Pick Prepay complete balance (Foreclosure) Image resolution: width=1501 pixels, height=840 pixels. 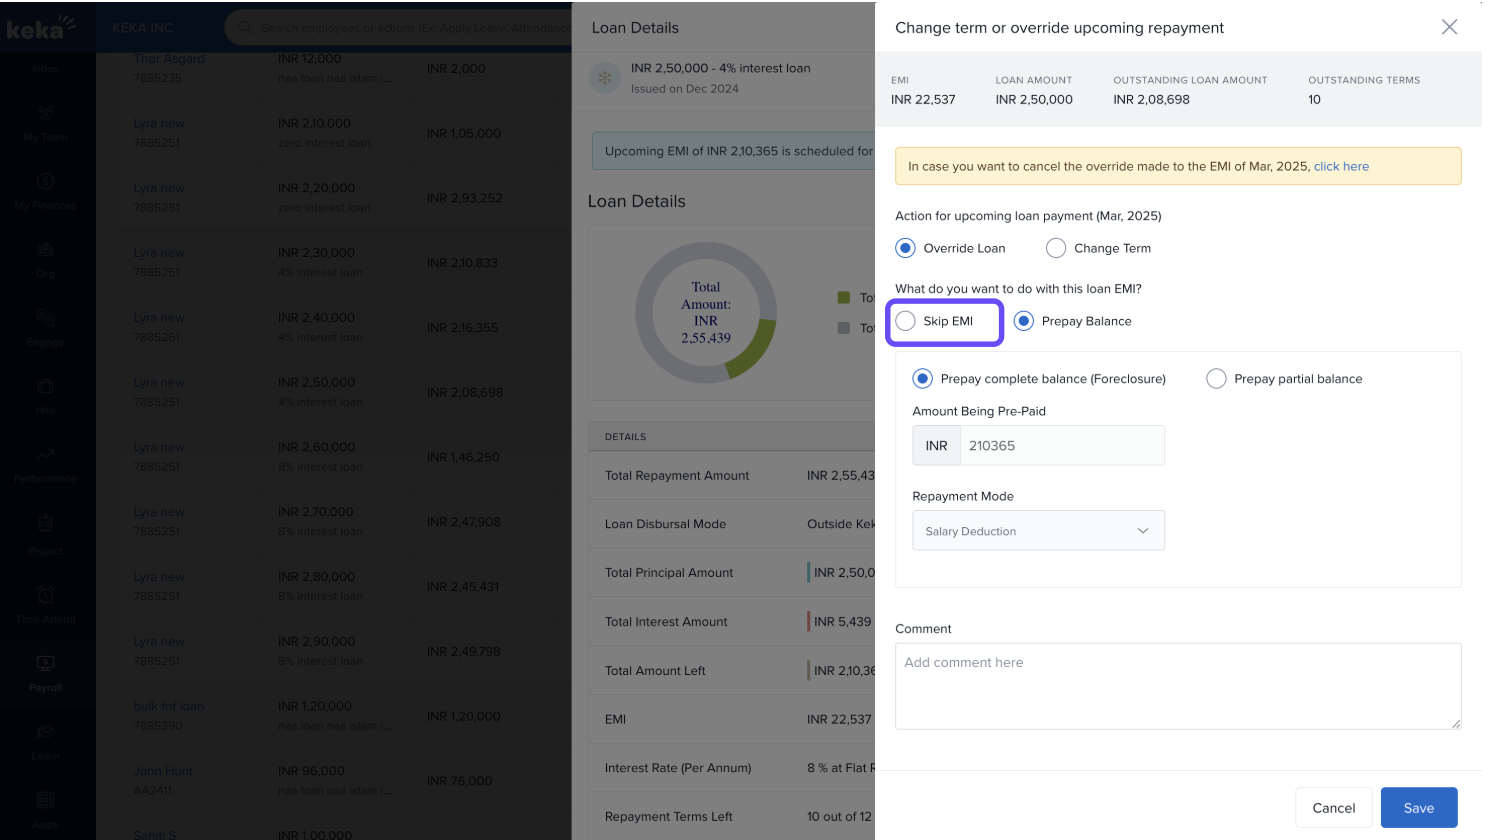click(922, 379)
